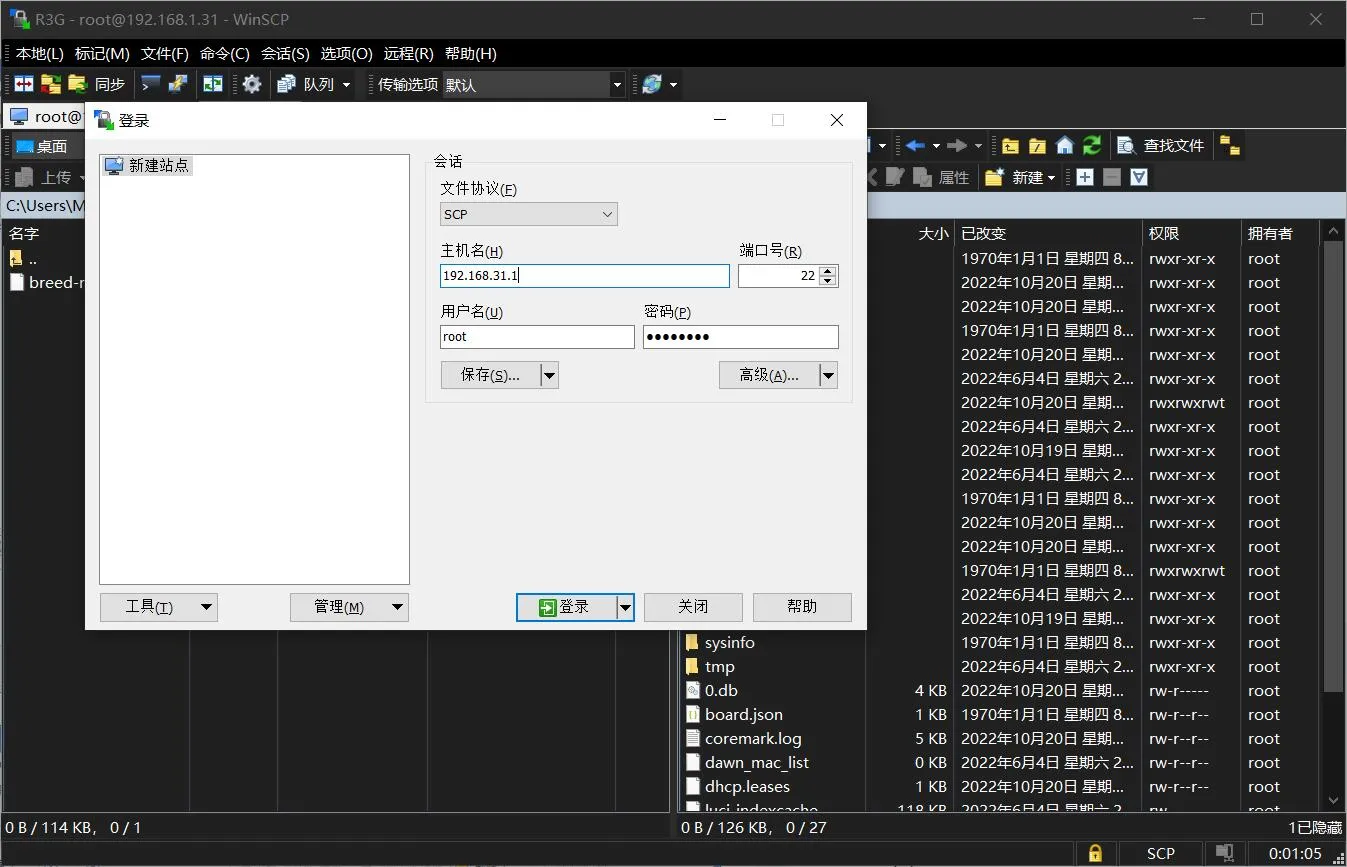This screenshot has height=867, width=1347.
Task: Open the 高级 (Advanced) dropdown arrow
Action: click(827, 374)
